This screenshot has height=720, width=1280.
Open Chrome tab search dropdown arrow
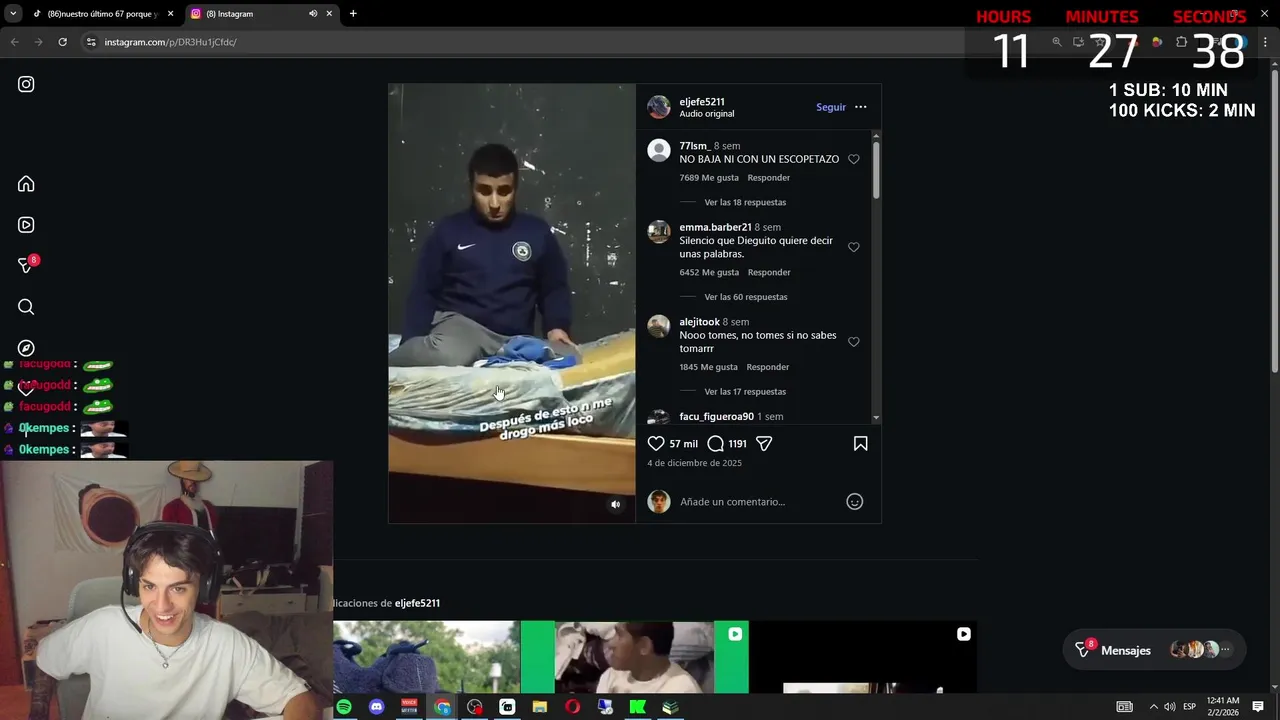[x=13, y=14]
